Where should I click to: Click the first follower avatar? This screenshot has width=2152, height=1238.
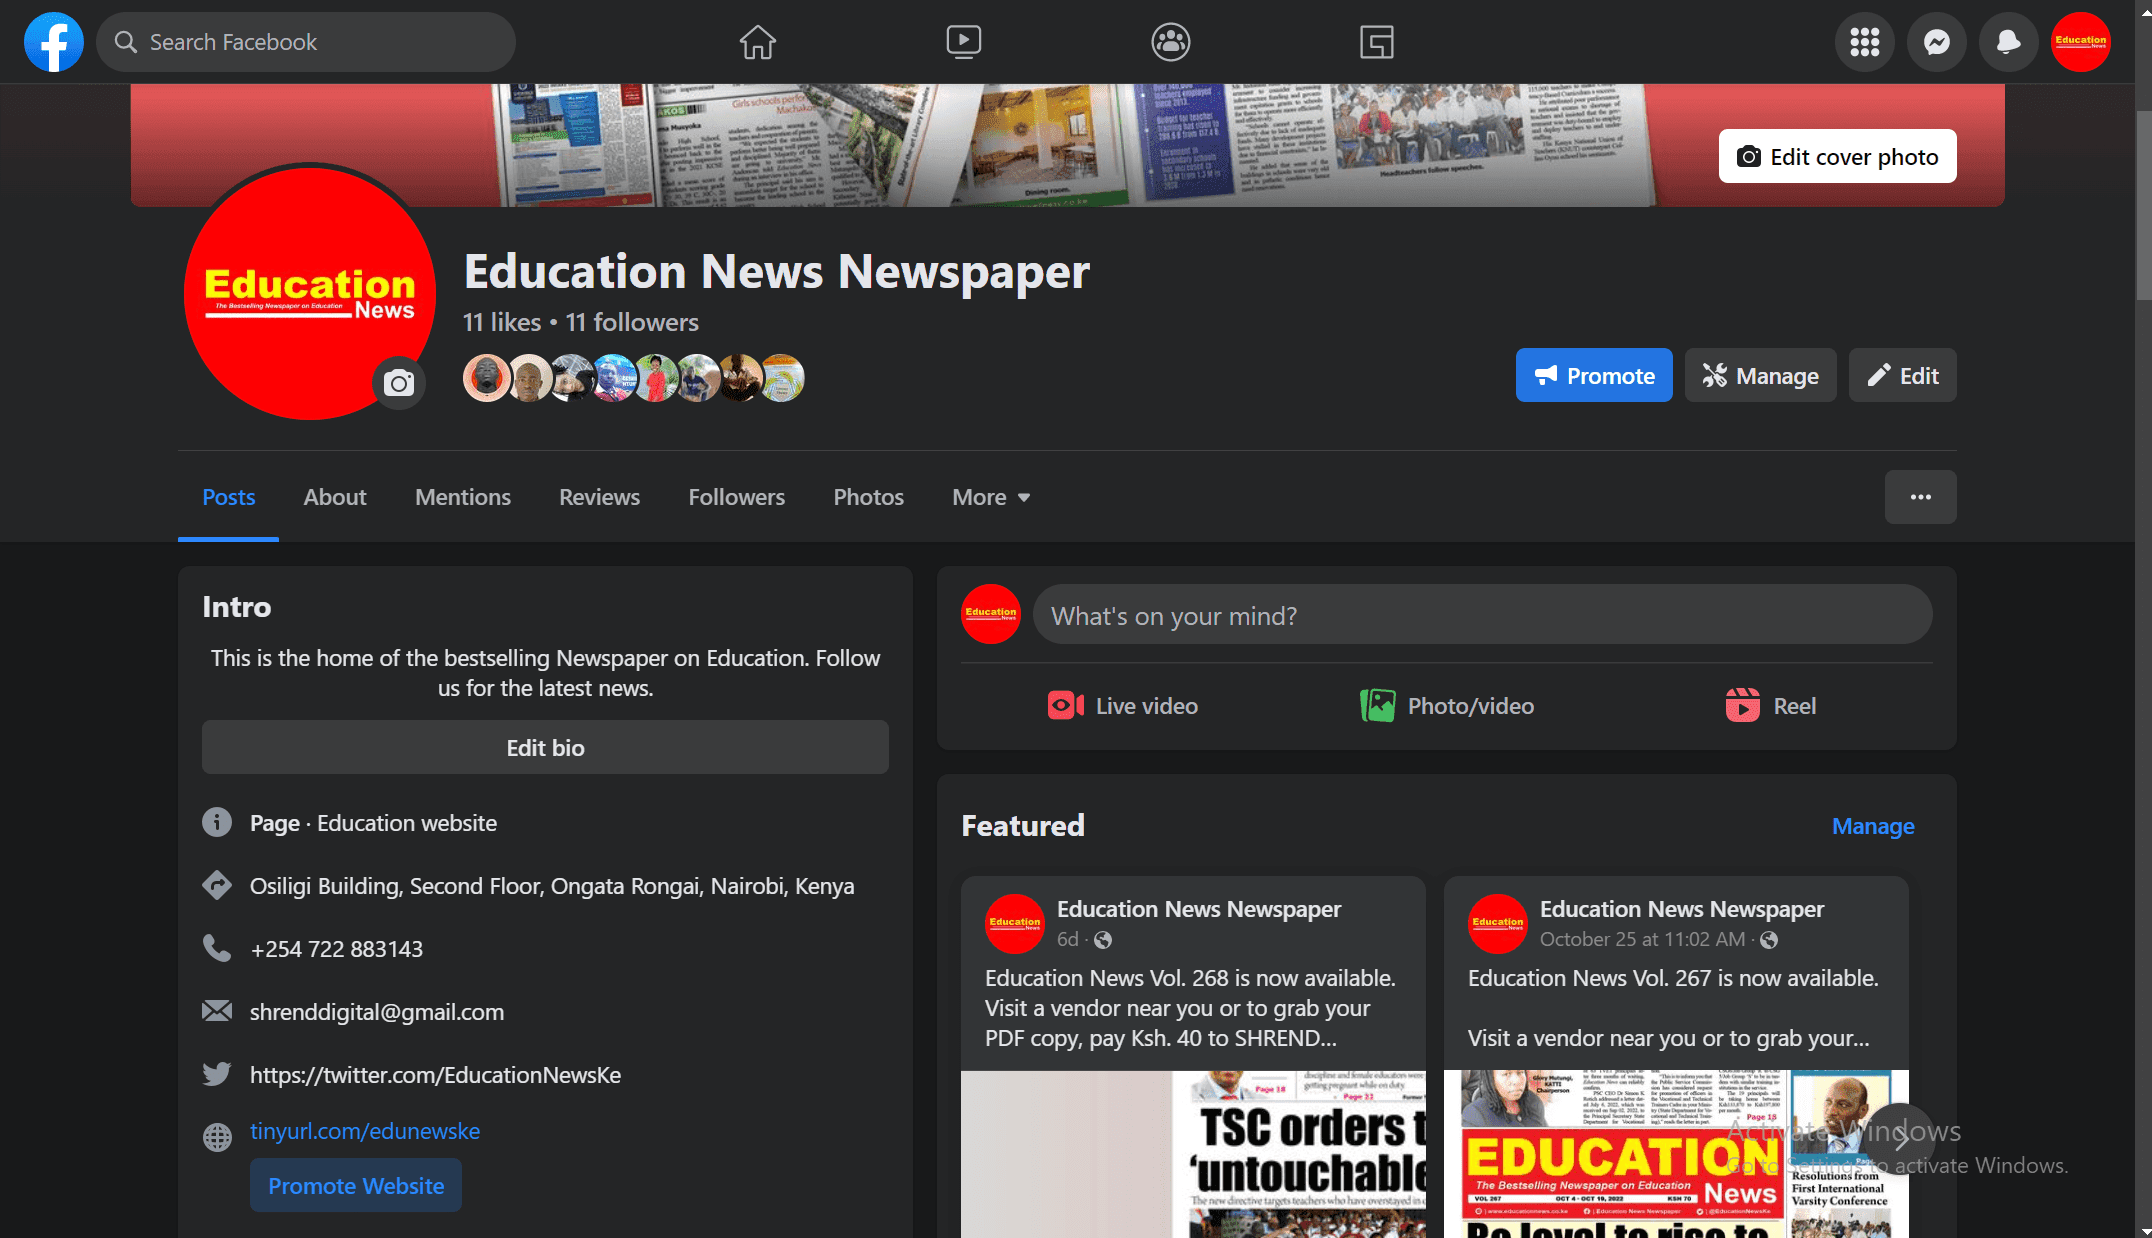[x=486, y=378]
